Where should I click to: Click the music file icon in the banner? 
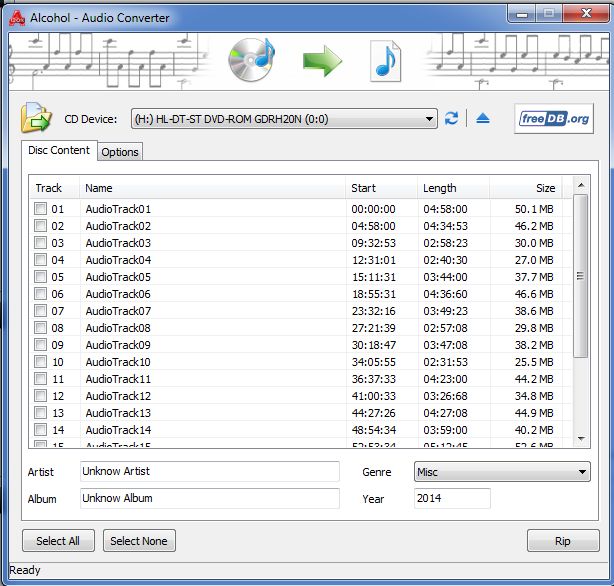pyautogui.click(x=386, y=61)
